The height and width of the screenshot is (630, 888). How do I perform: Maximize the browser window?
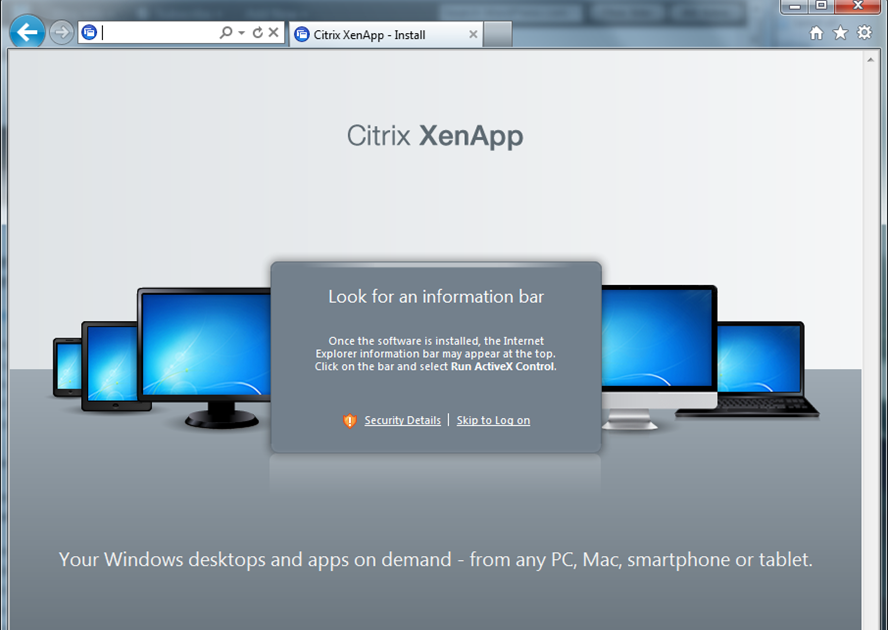coord(821,6)
